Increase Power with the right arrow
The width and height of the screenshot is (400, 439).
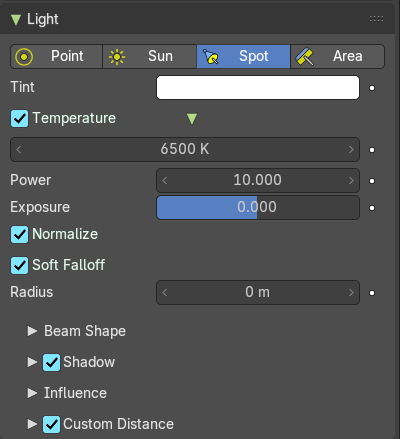(351, 180)
